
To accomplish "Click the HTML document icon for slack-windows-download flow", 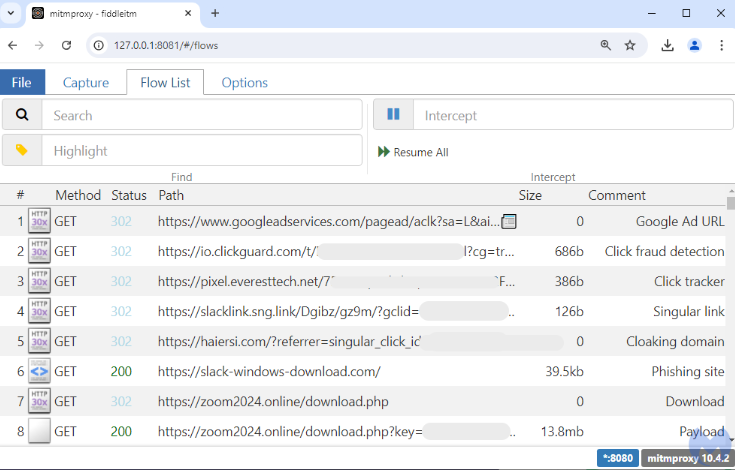I will pos(39,371).
